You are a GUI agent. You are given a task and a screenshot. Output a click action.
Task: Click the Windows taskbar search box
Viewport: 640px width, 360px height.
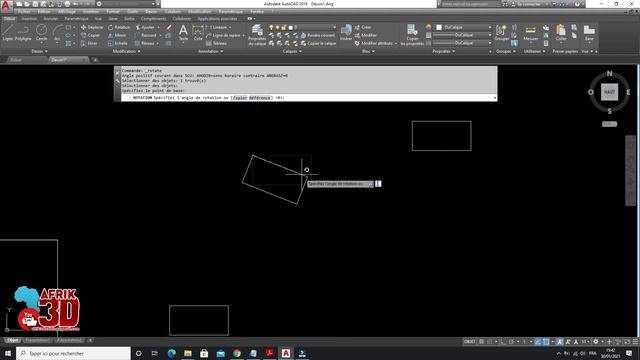73,353
